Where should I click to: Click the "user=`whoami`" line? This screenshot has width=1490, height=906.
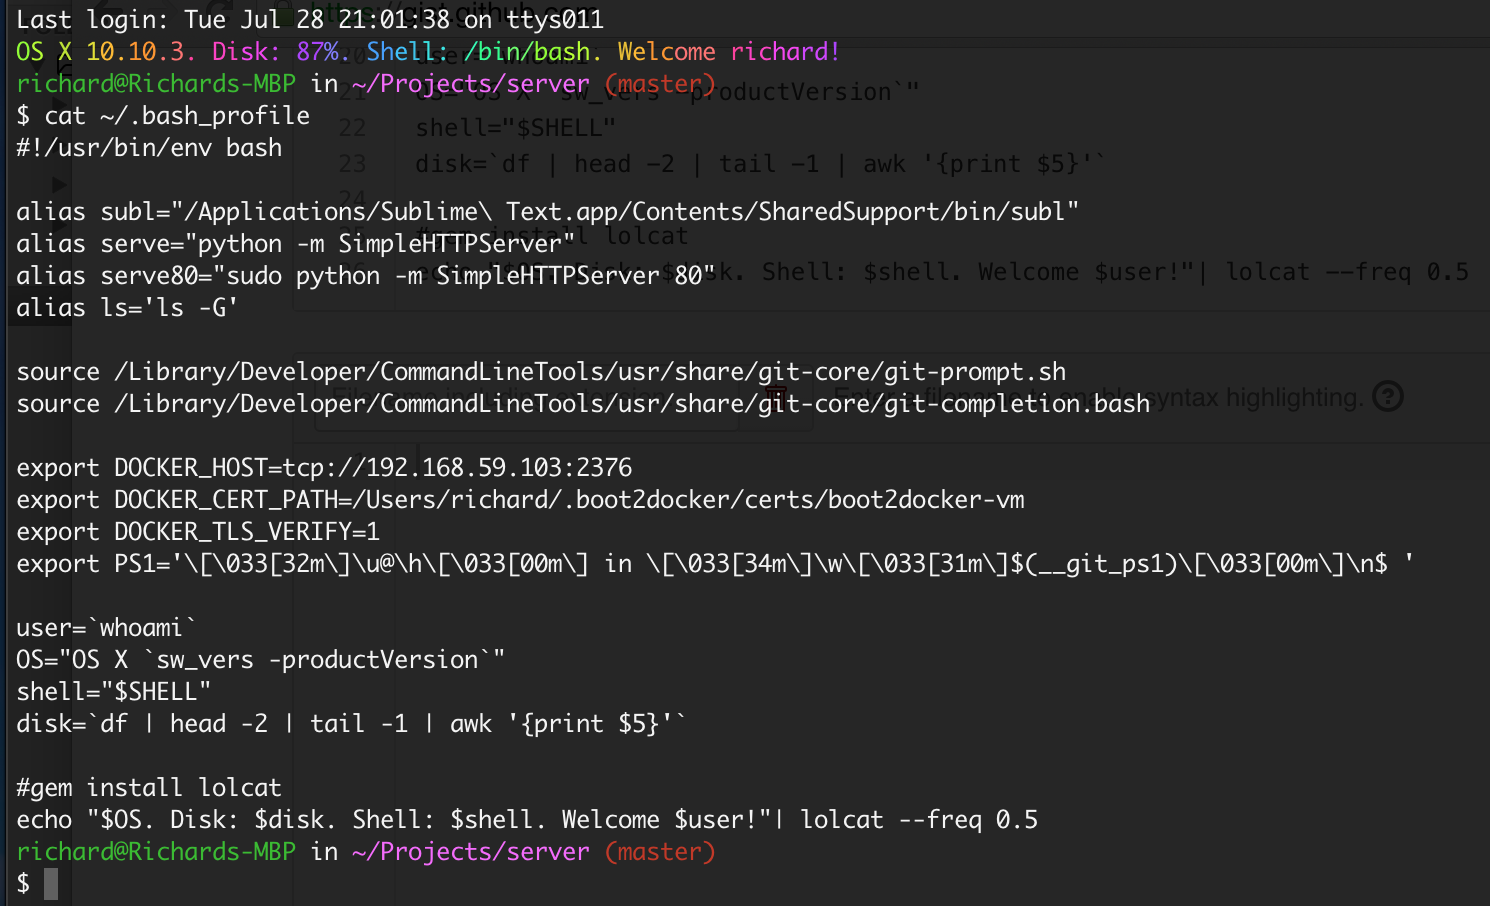(x=107, y=628)
